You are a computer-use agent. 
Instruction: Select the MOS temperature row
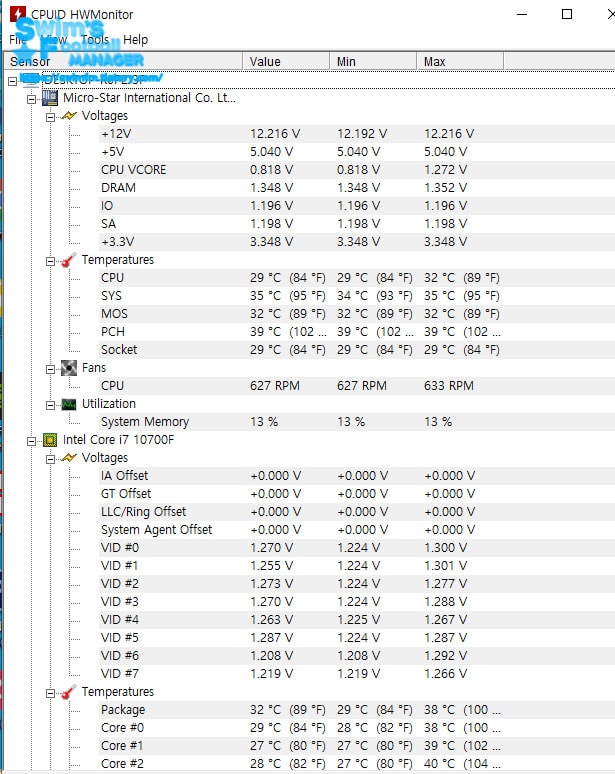356,314
